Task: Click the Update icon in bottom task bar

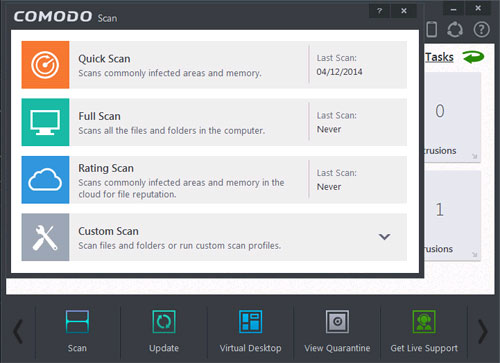Action: (x=164, y=322)
